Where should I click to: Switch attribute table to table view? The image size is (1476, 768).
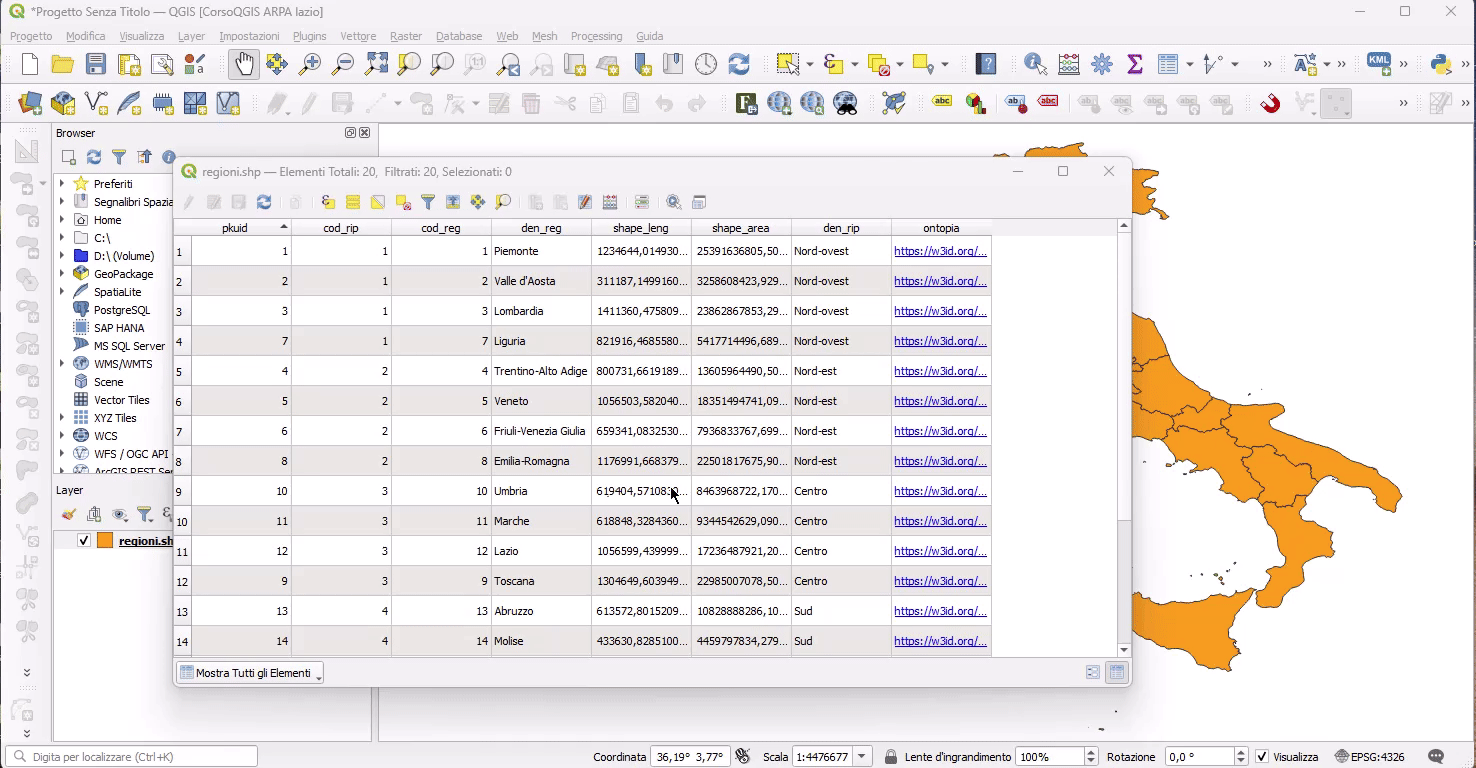tap(1118, 673)
